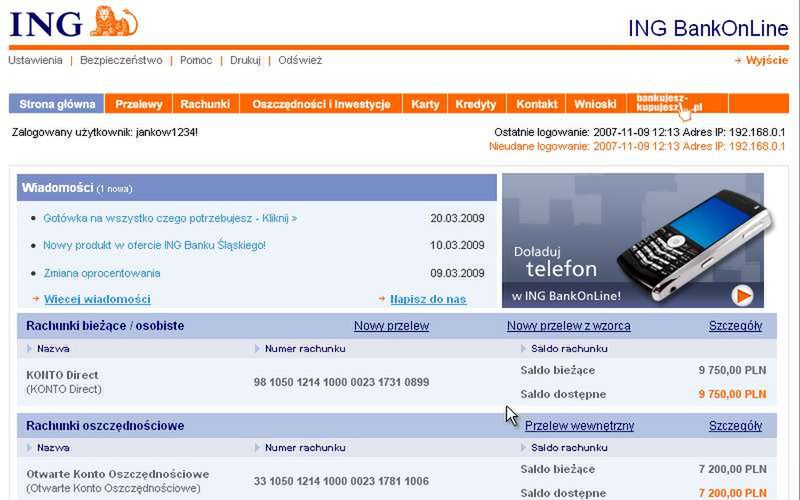Open message 'Nowy produkt w ofercie ING'
The image size is (800, 500).
tap(154, 245)
